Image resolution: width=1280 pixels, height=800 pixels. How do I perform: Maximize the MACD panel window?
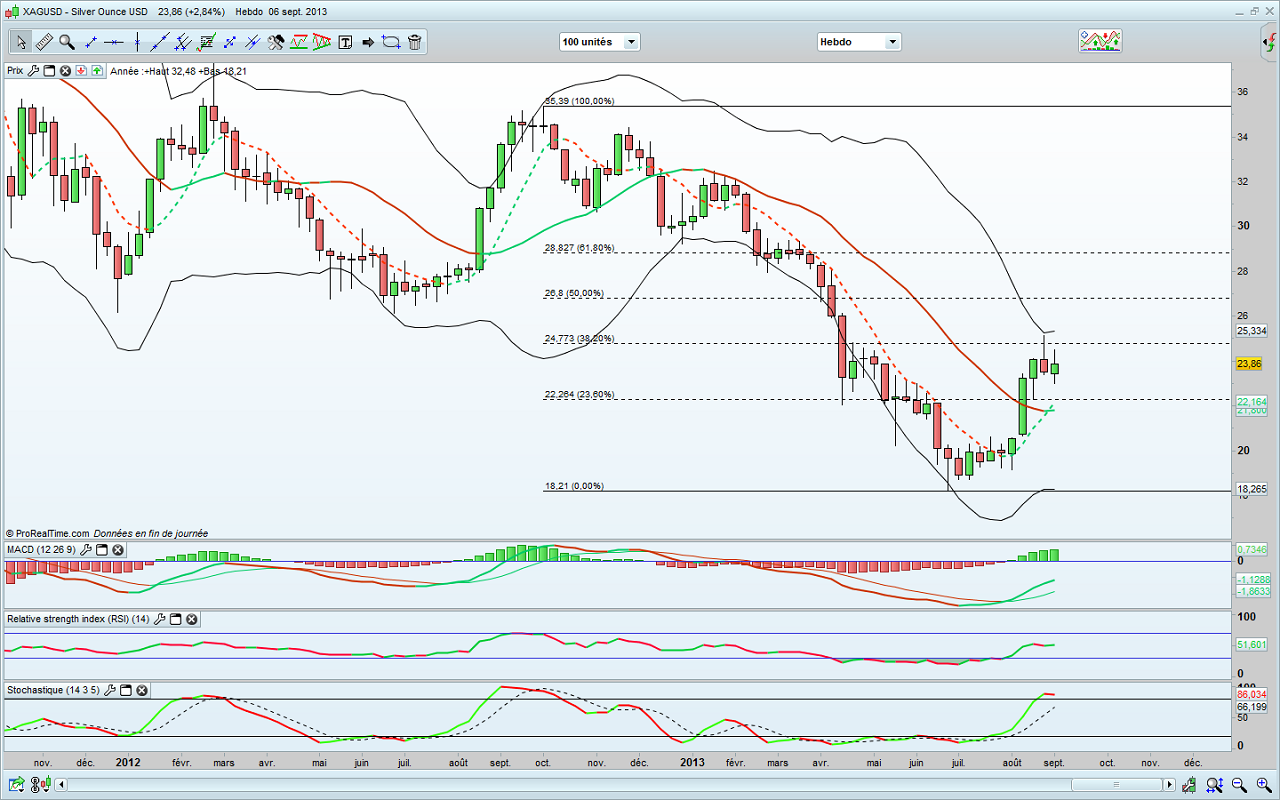coord(102,550)
